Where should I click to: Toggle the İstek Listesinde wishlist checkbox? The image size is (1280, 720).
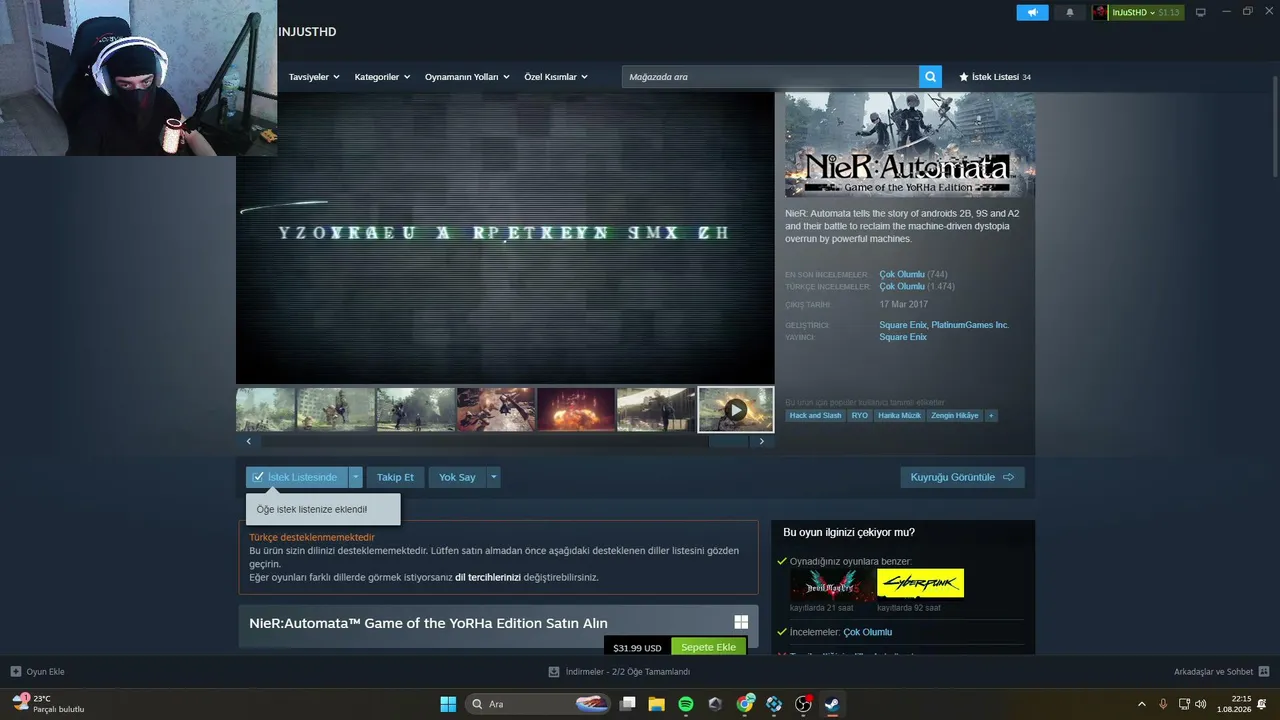click(258, 477)
